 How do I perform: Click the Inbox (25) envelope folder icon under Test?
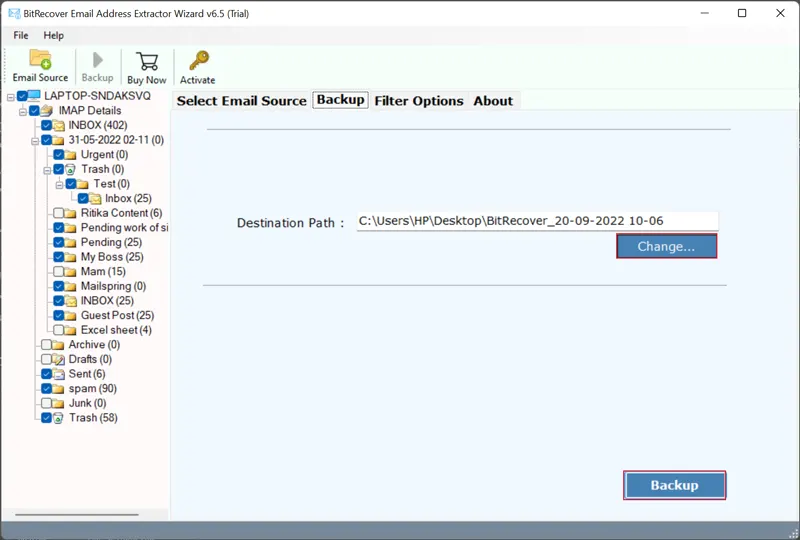tap(95, 199)
